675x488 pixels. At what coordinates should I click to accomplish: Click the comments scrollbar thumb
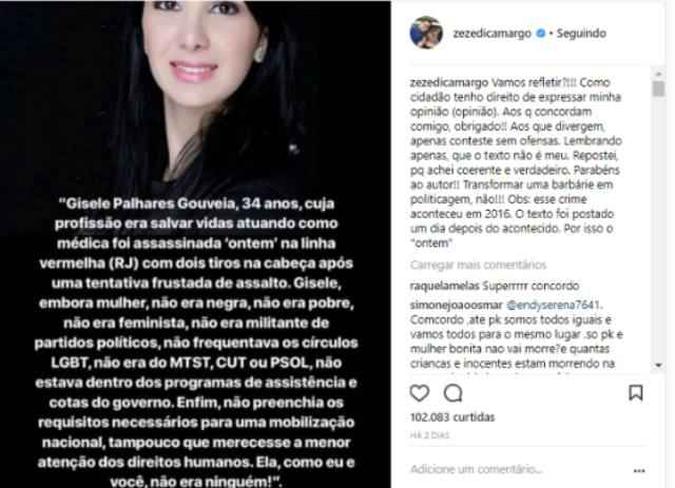pyautogui.click(x=659, y=89)
